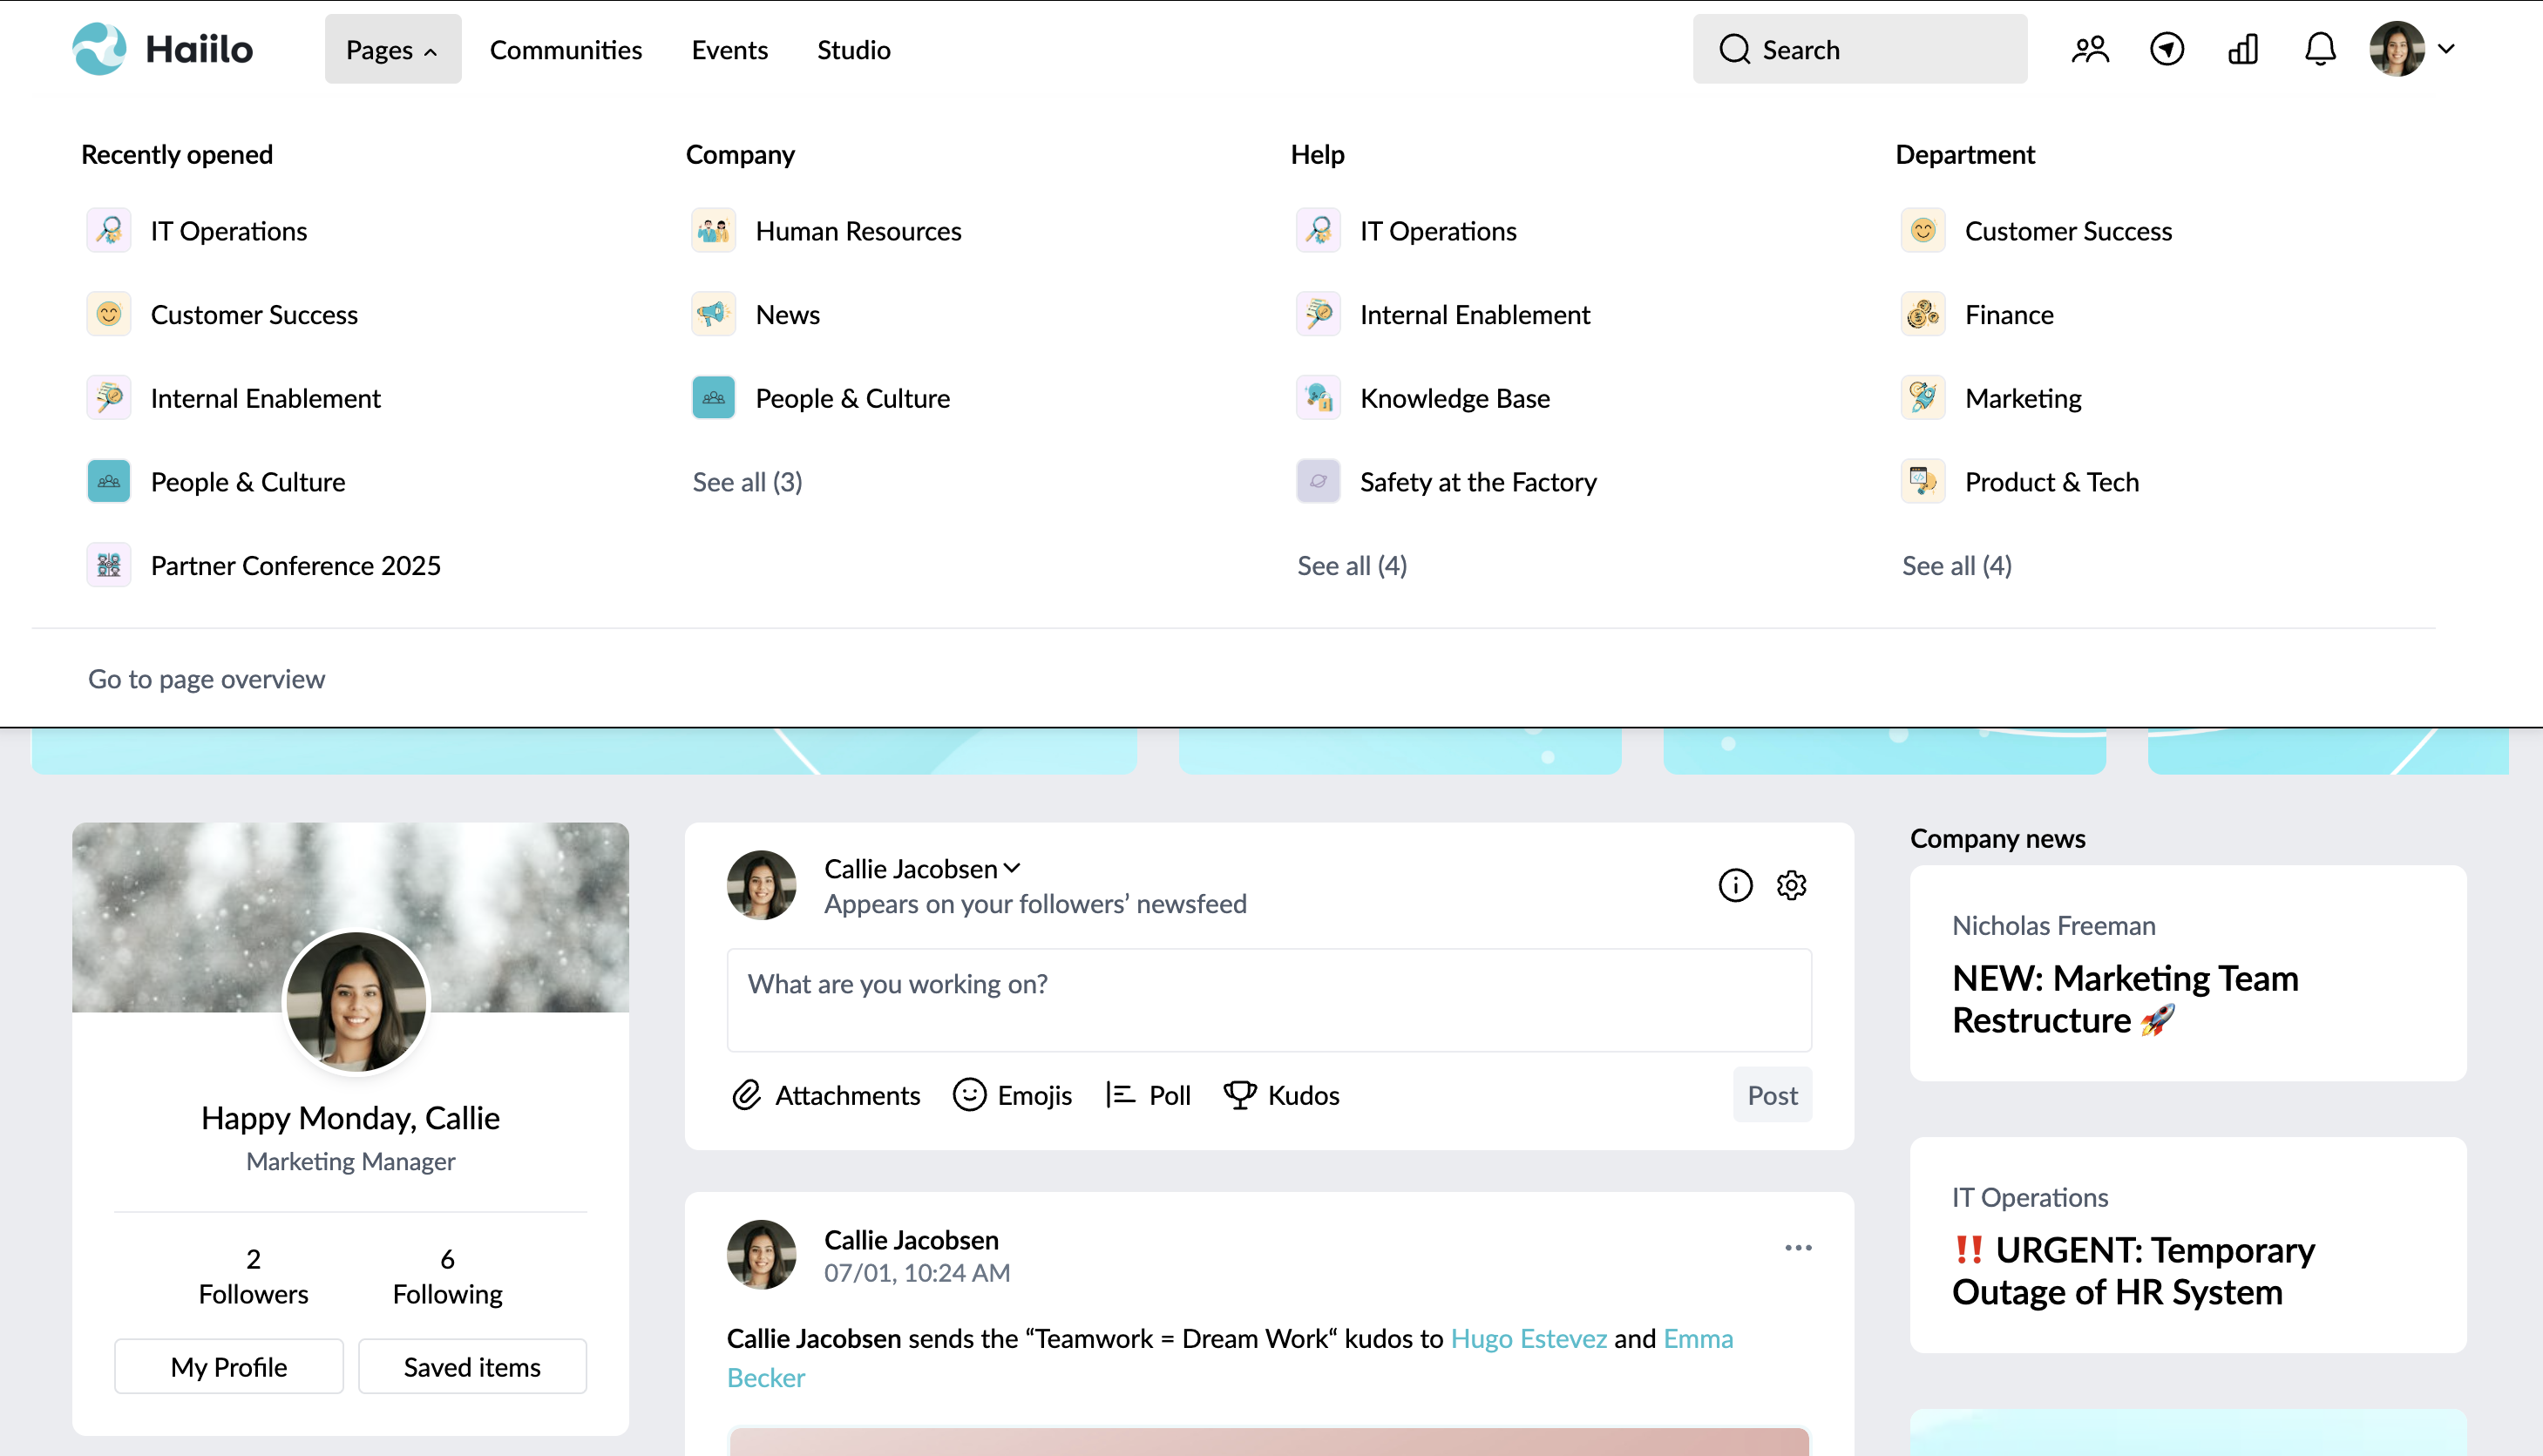Screen dimensions: 2543x1456
Task: Open the audience dropdown next to Callie Jacobsen
Action: tap(1013, 868)
